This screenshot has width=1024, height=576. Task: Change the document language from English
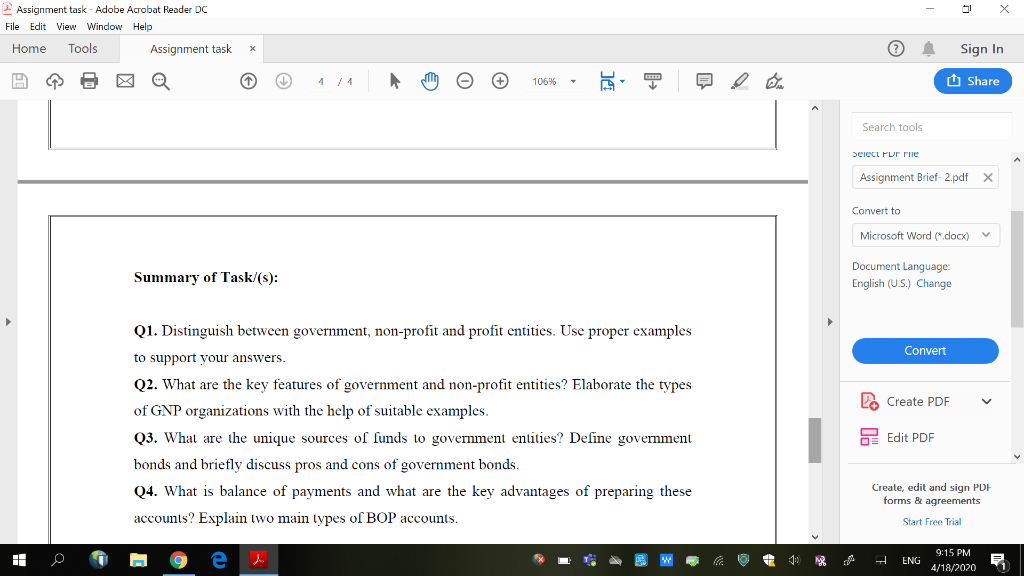click(x=933, y=283)
